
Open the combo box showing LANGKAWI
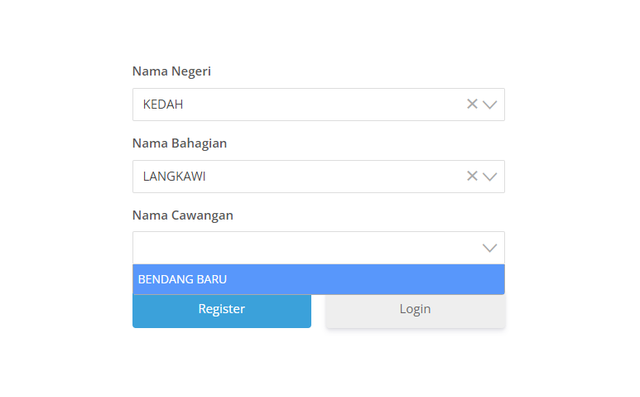[318, 176]
